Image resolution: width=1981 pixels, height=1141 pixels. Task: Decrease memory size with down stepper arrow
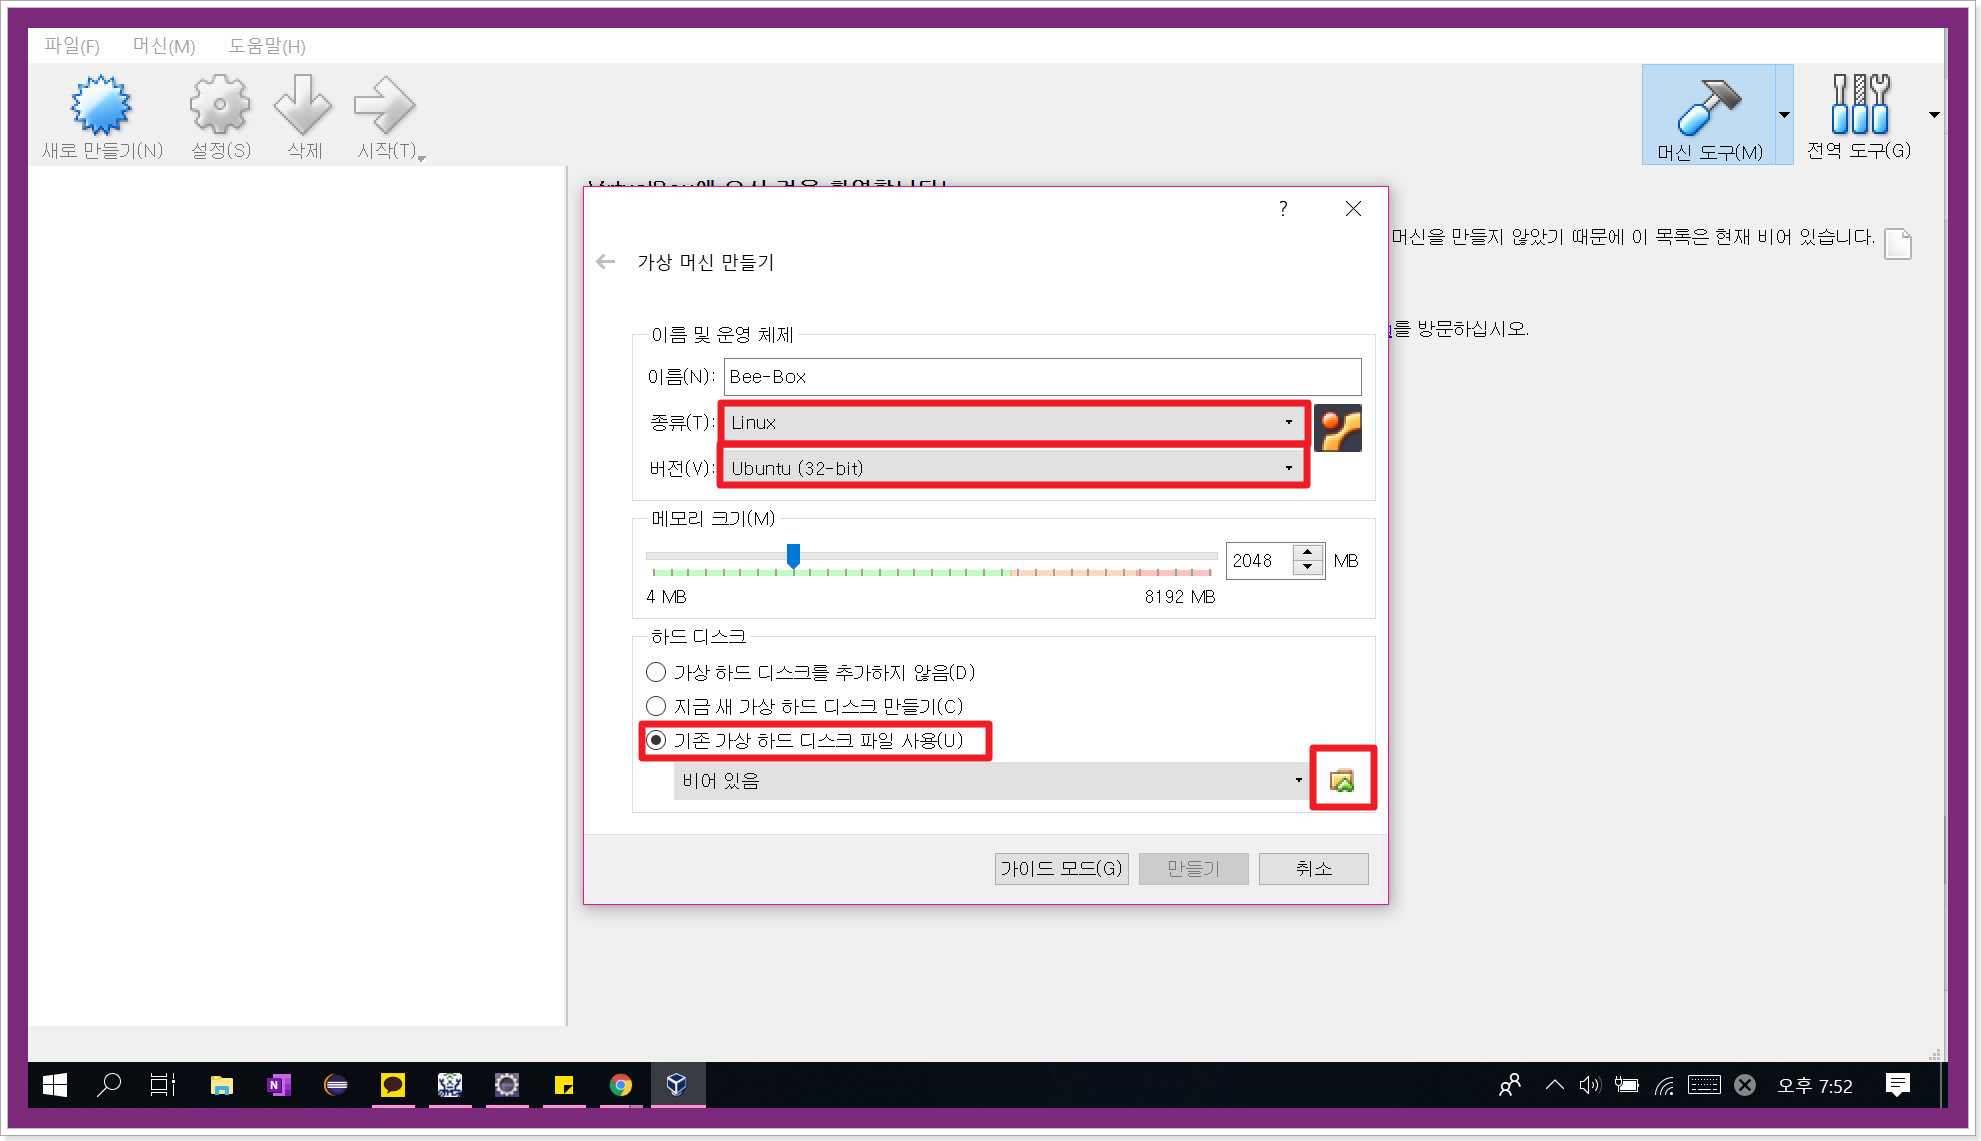coord(1307,568)
